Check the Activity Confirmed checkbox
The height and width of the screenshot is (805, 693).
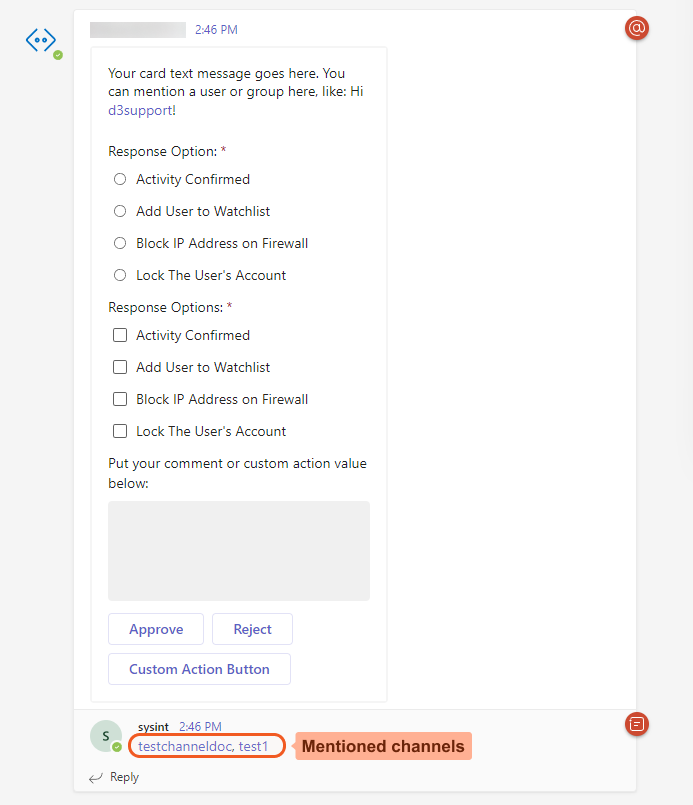120,336
